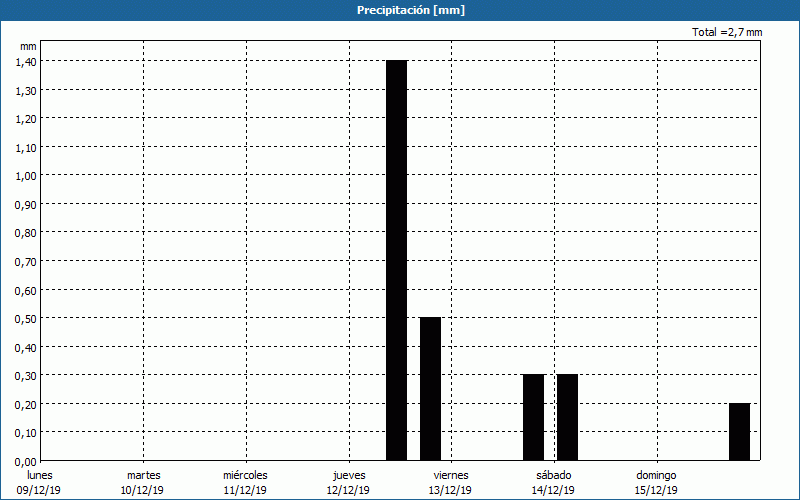Select the 0,20 mm bar after domingo
The width and height of the screenshot is (800, 500).
click(x=739, y=432)
